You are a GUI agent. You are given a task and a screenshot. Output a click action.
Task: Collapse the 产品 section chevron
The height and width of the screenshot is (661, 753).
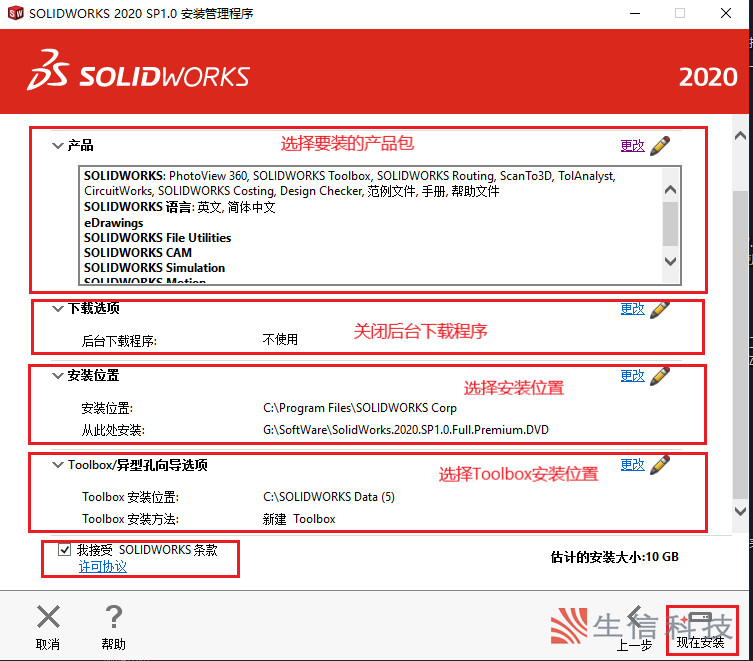coord(58,146)
